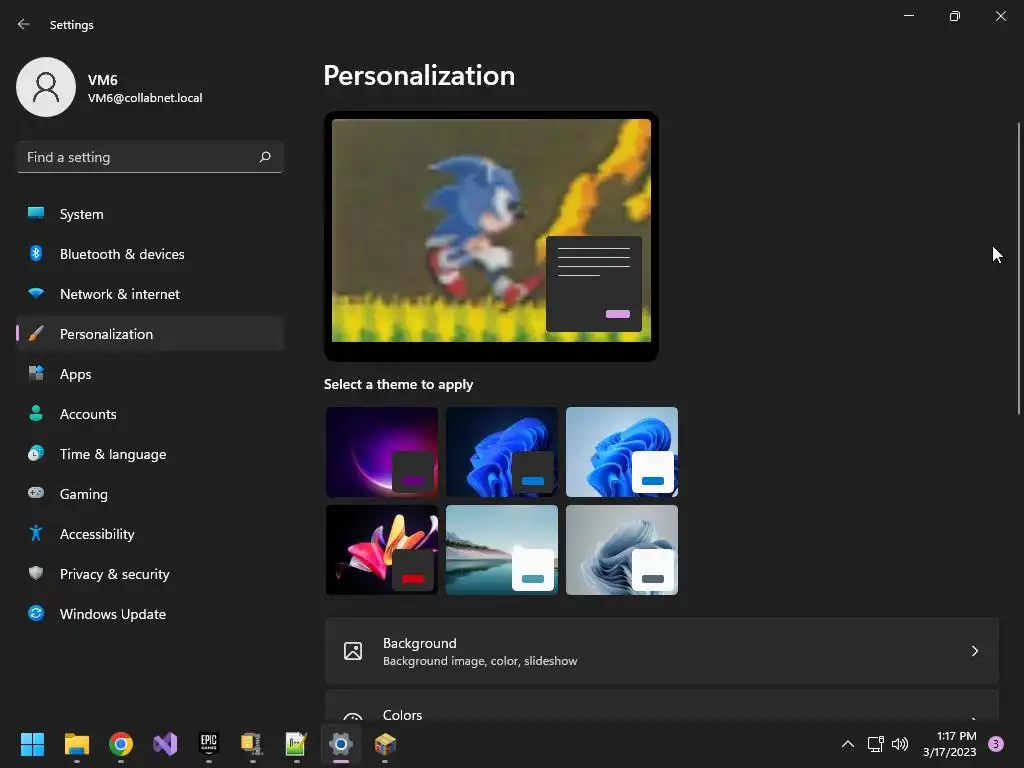The image size is (1024, 768).
Task: Click the Accessibility label in sidebar
Action: click(97, 534)
